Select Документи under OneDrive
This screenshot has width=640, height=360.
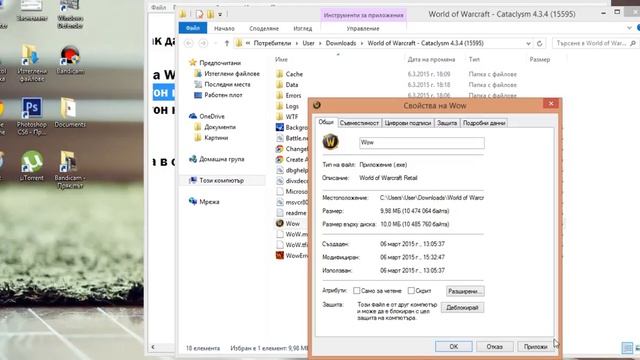[215, 127]
